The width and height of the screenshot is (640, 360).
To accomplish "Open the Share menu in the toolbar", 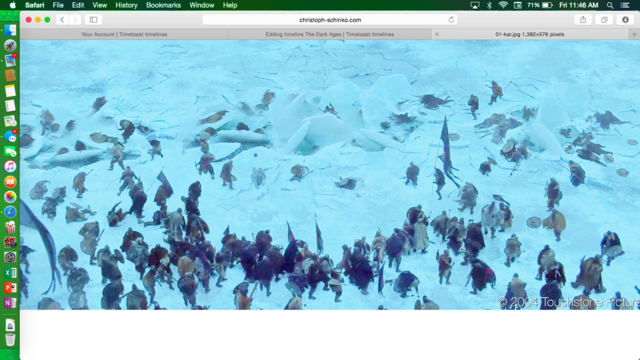I will [x=583, y=20].
